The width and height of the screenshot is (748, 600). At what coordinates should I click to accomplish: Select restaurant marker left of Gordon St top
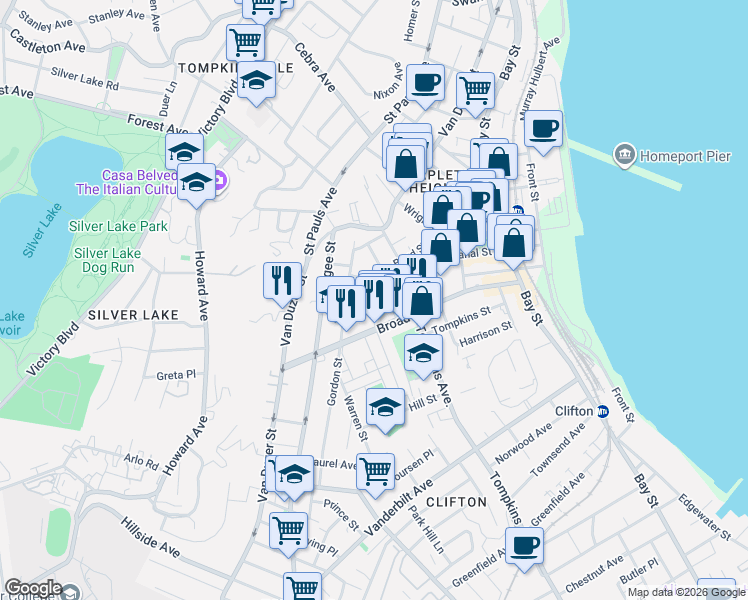pos(346,307)
